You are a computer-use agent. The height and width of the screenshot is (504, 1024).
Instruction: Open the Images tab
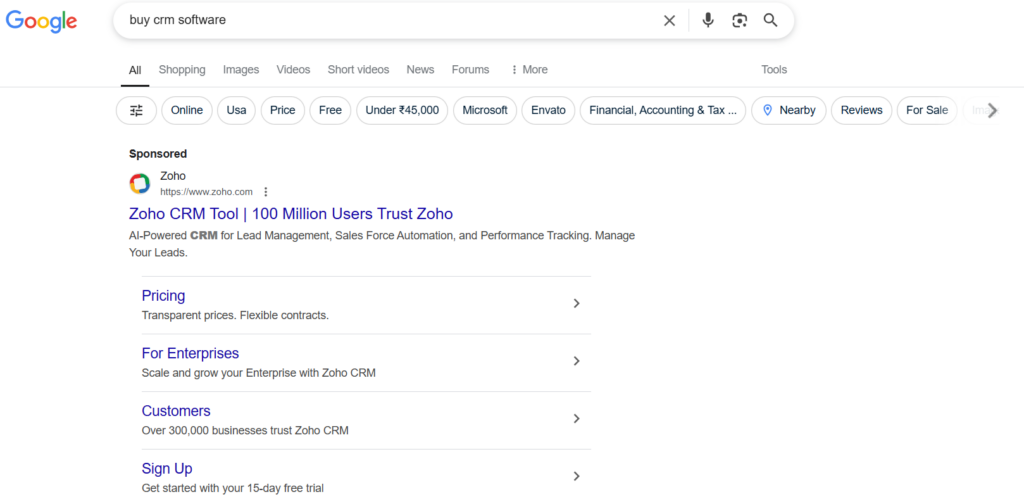tap(241, 69)
